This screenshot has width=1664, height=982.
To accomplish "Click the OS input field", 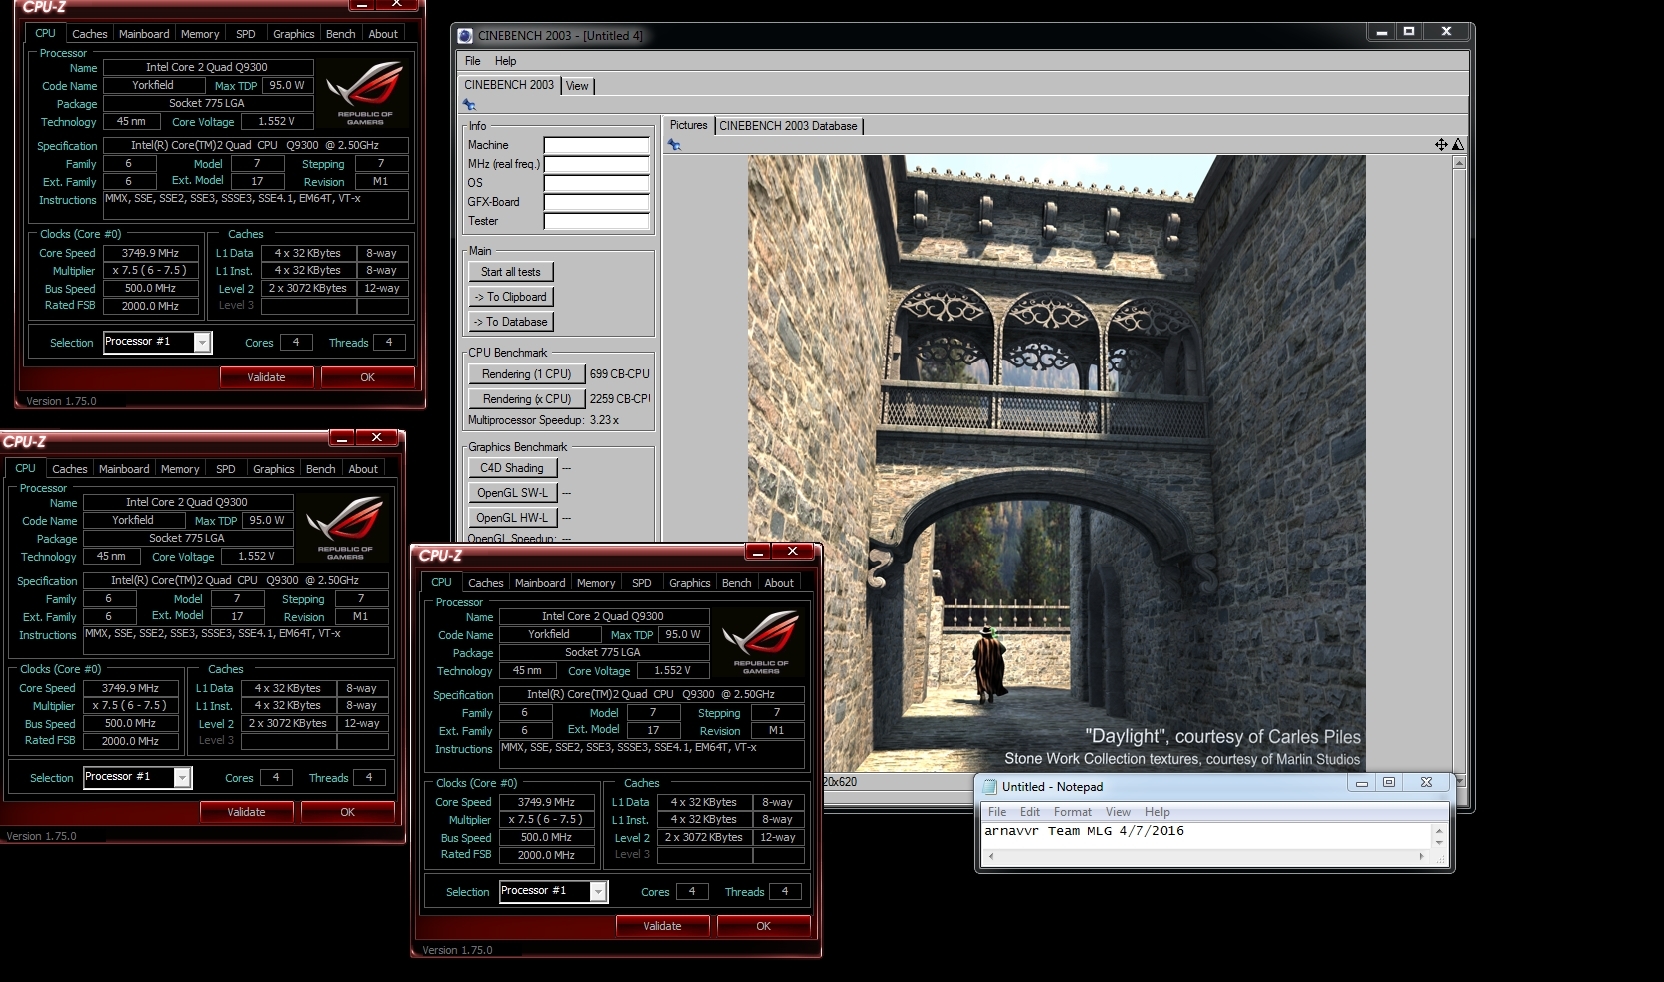I will [596, 183].
